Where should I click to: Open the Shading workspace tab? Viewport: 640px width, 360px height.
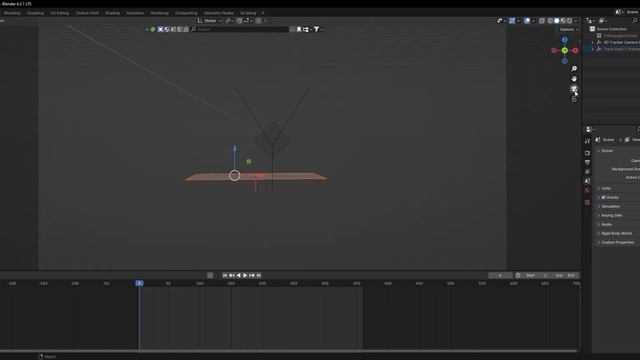click(113, 13)
